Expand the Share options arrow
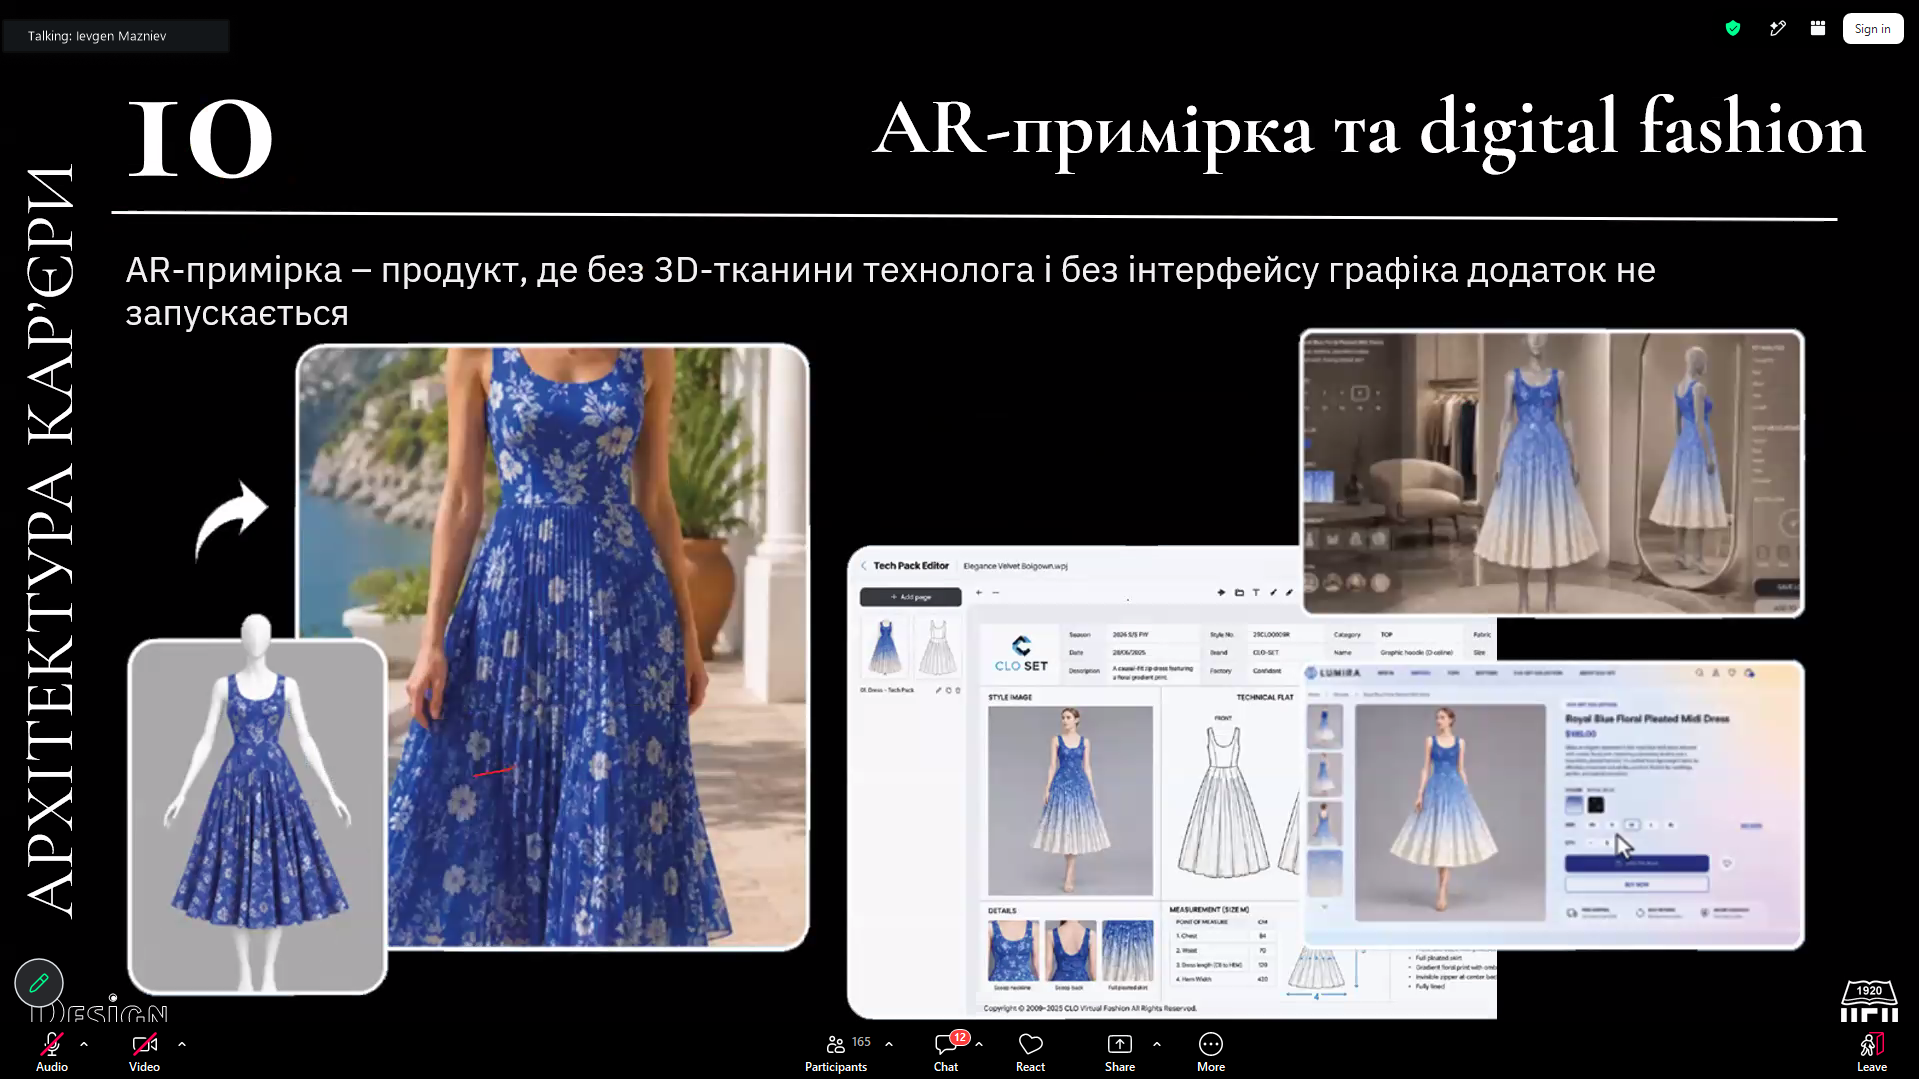1919x1079 pixels. [1157, 1044]
